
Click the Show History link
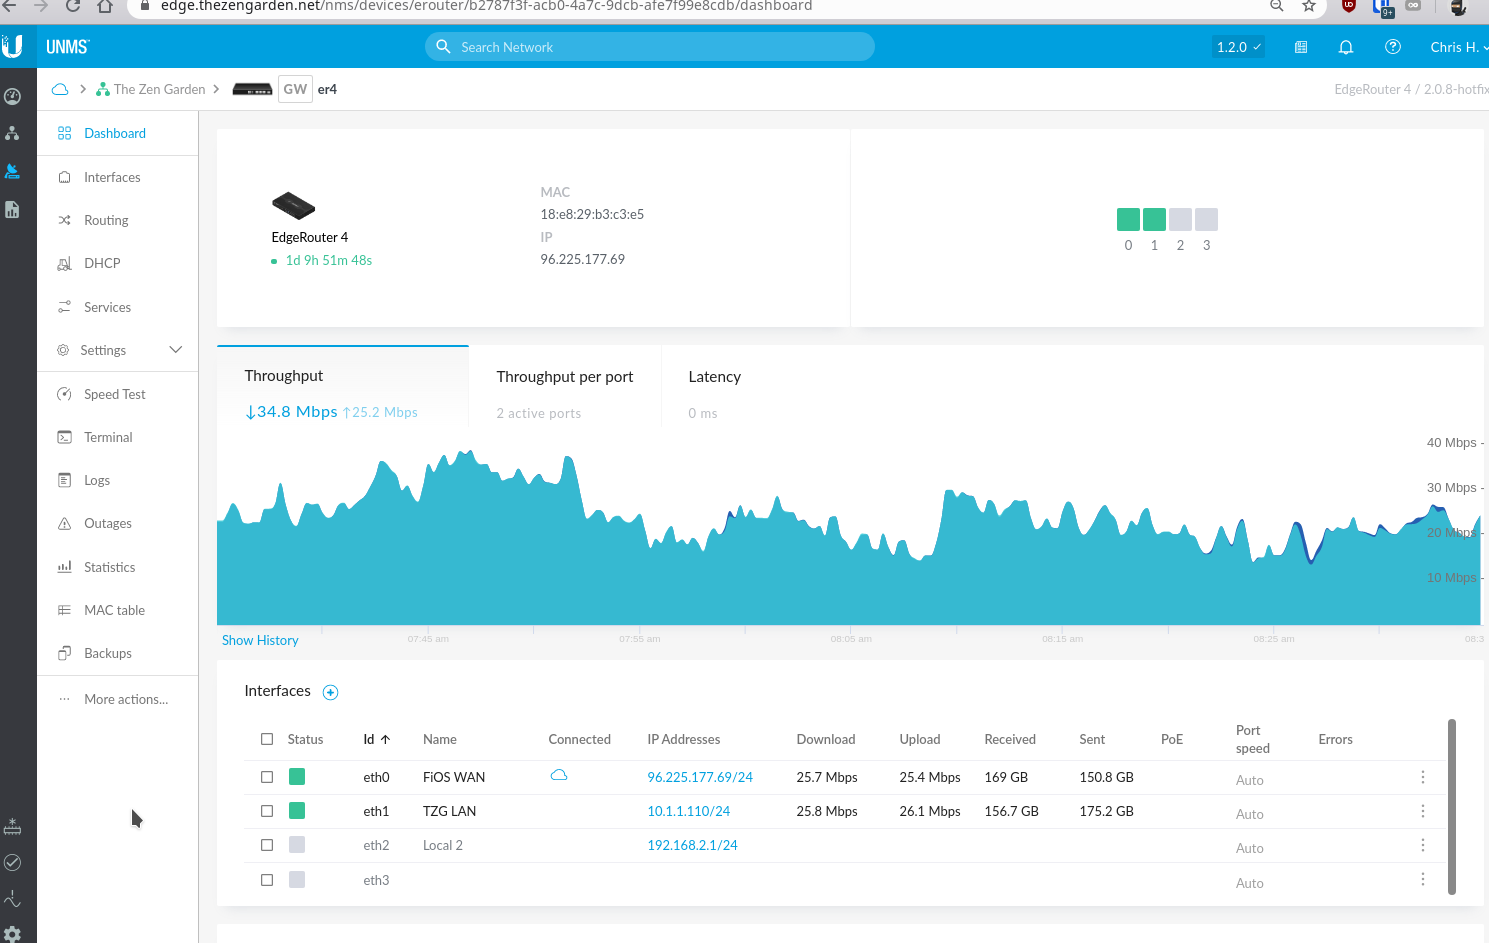point(260,640)
